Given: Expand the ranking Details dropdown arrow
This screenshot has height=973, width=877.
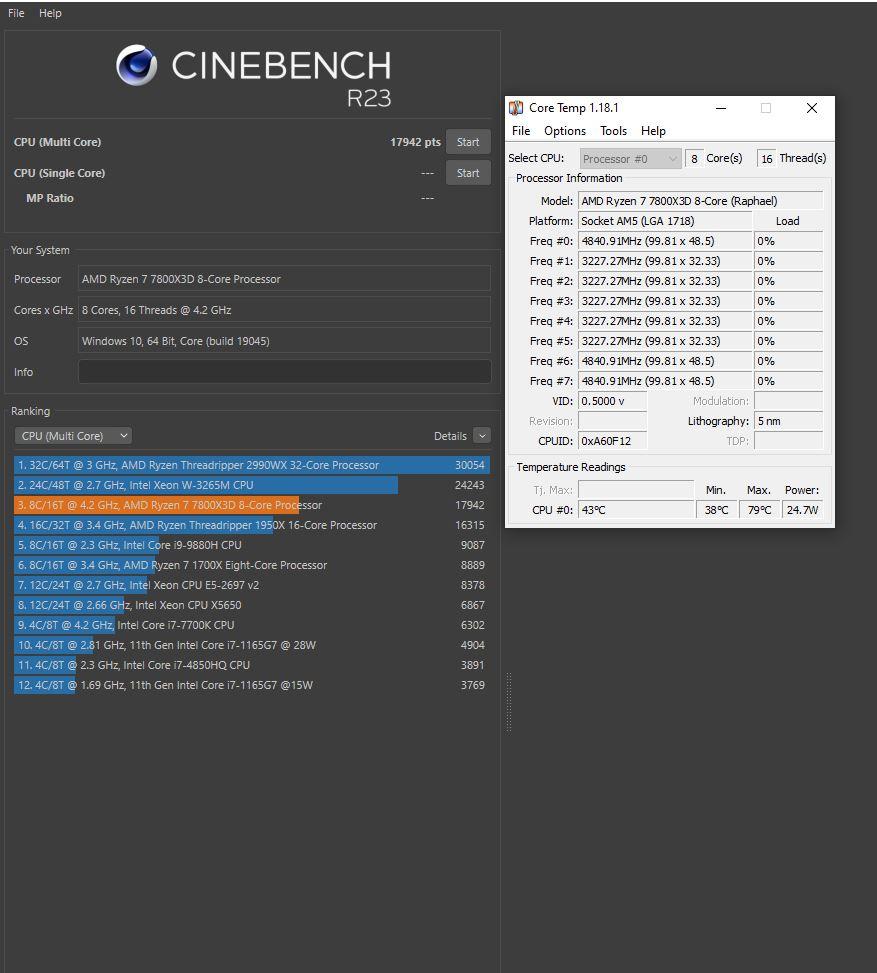Looking at the screenshot, I should pos(482,436).
